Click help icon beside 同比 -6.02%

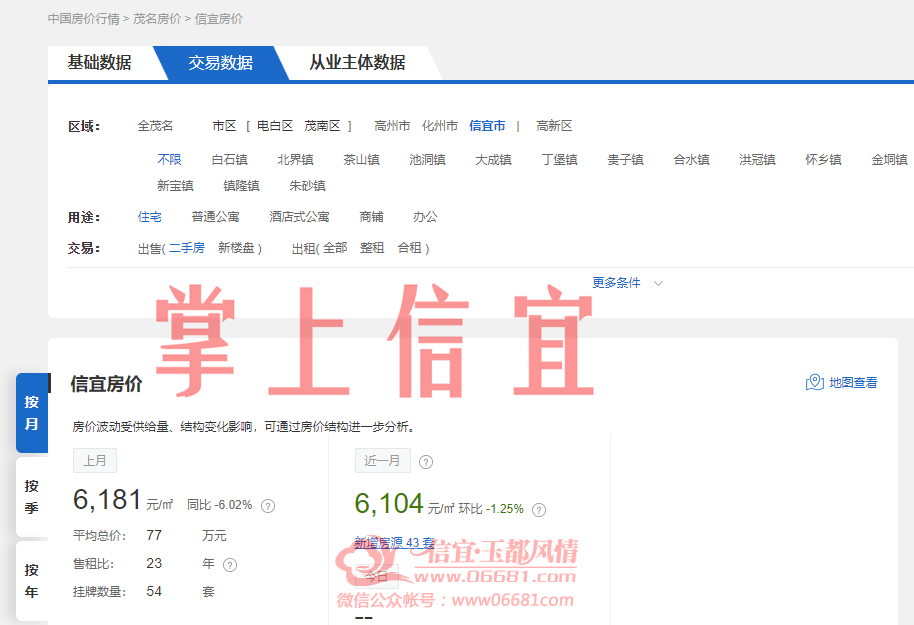268,505
